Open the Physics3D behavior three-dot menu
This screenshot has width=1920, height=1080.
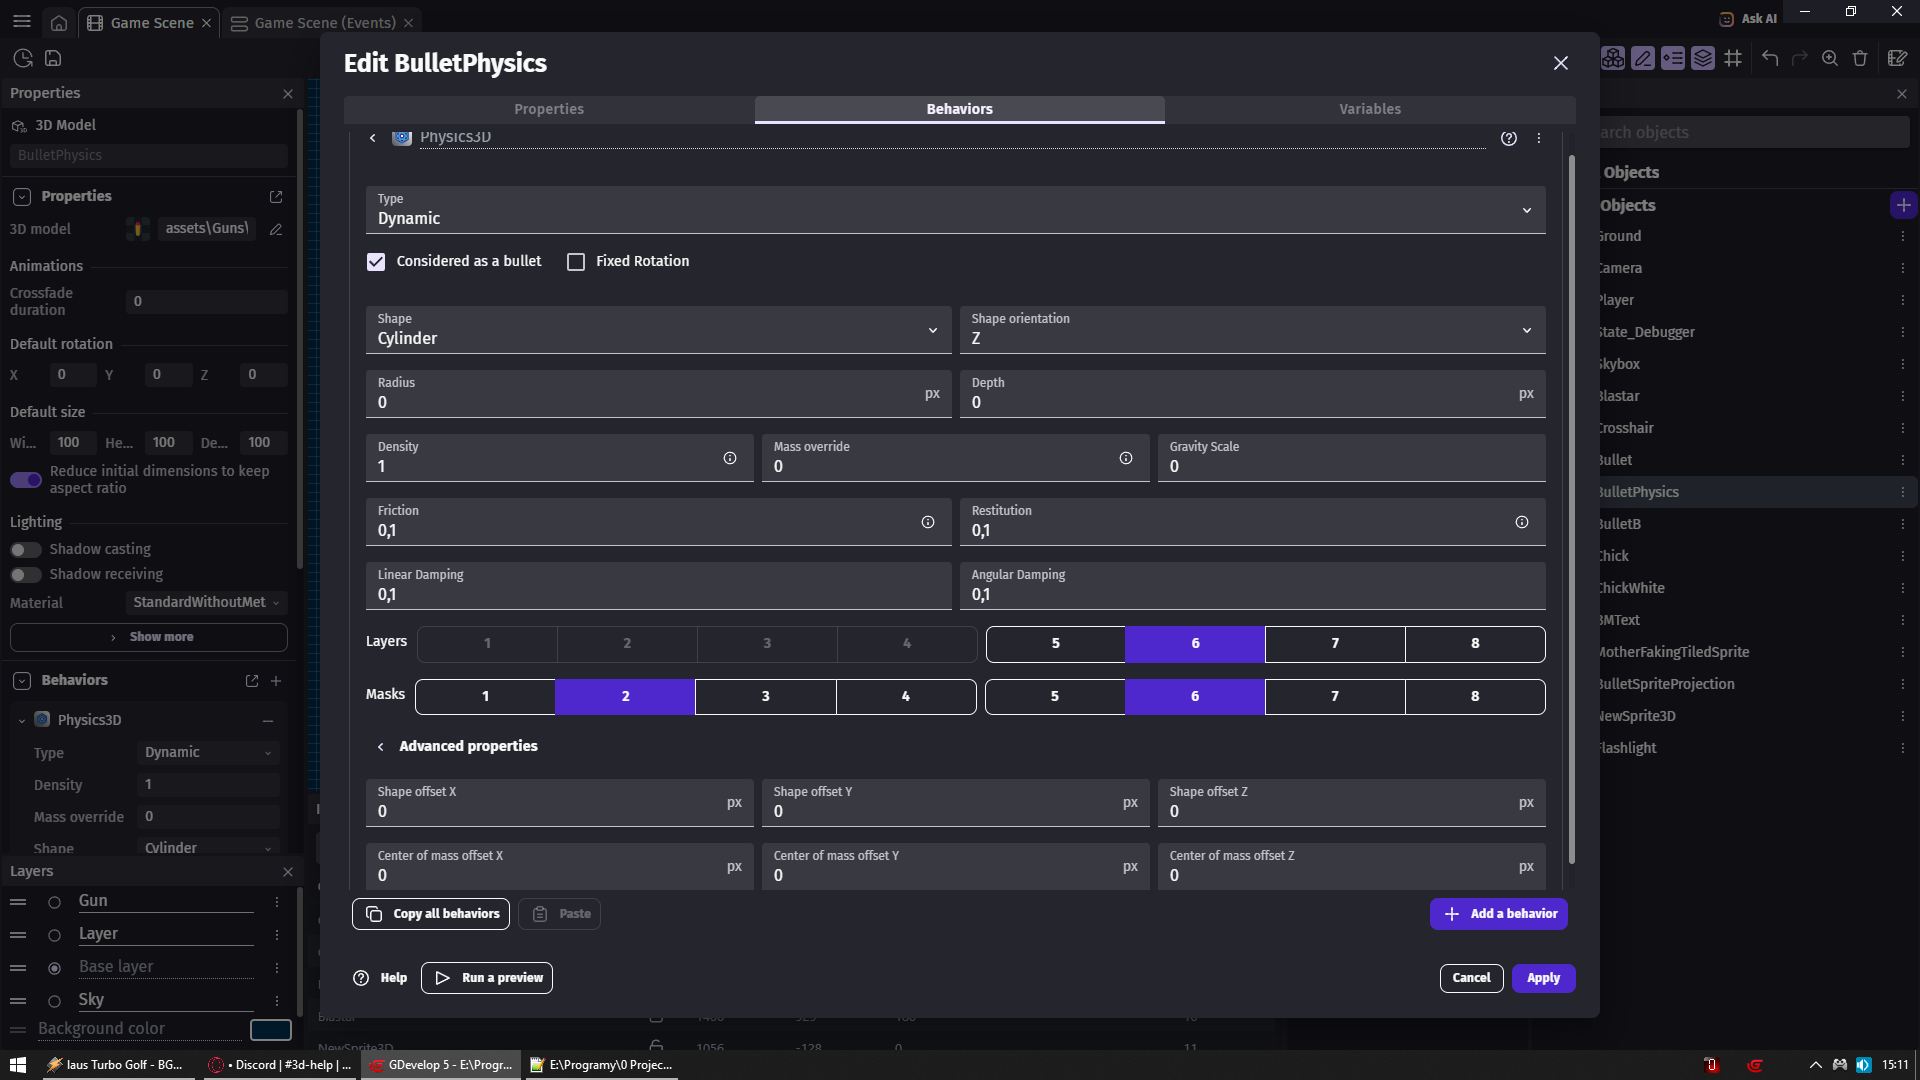coord(1539,138)
